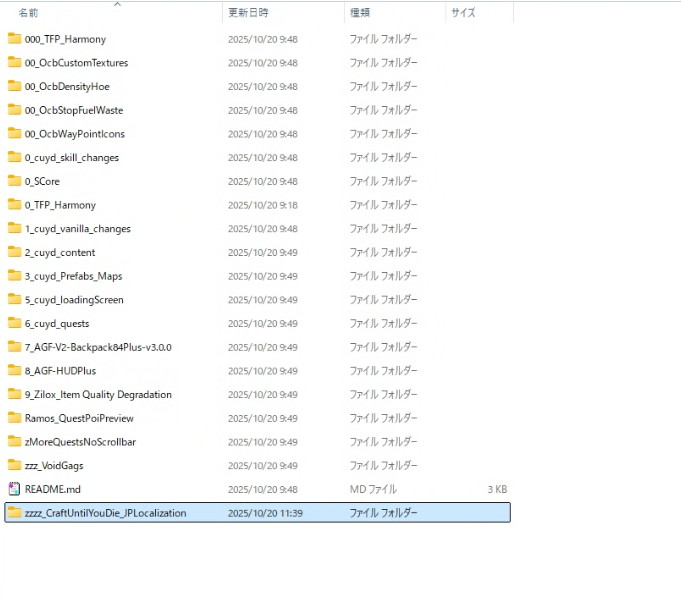Select the zzzz_CraftUntilYouDie_JPLocalization folder icon
The height and width of the screenshot is (601, 681).
pyautogui.click(x=14, y=513)
